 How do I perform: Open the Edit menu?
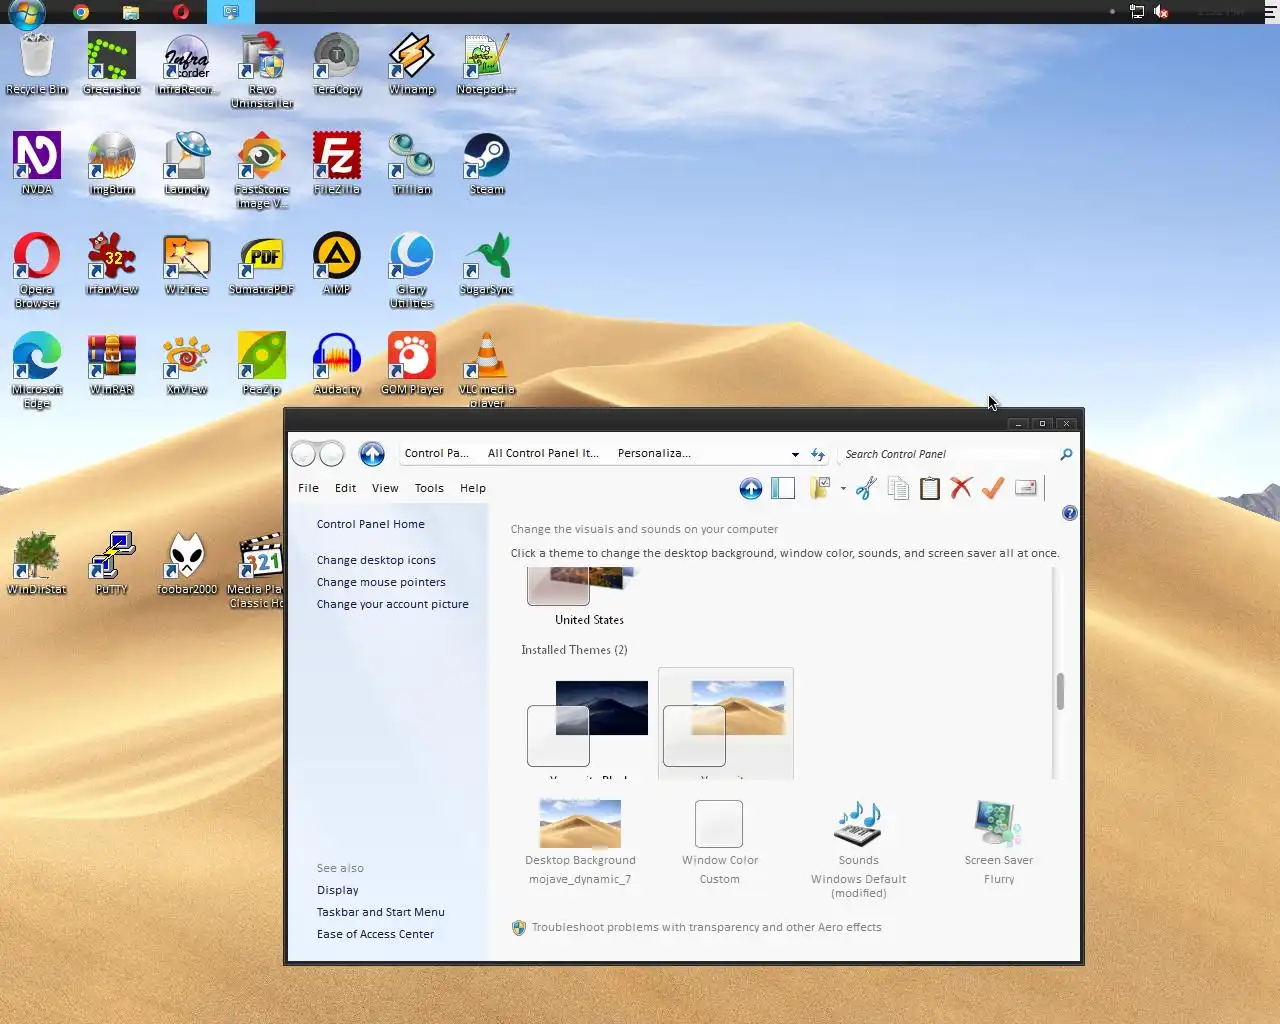(x=345, y=488)
